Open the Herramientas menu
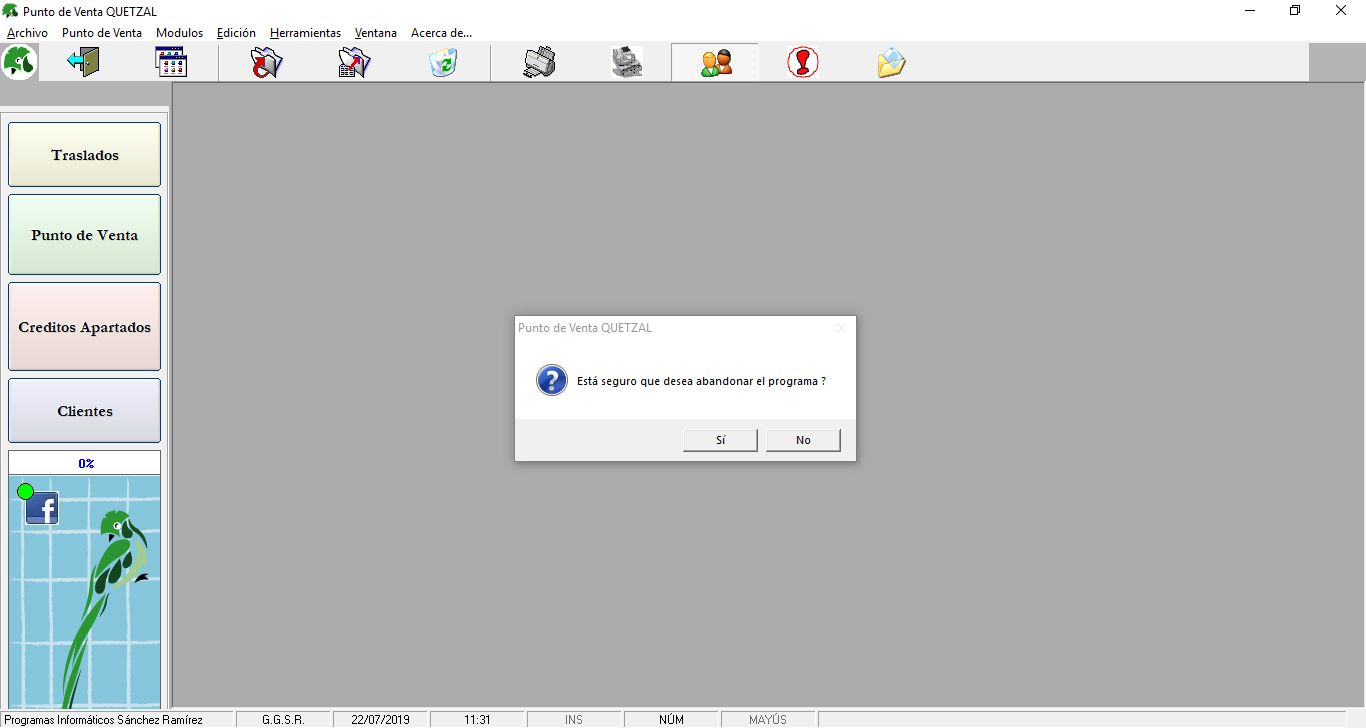Screen dimensions: 1366x728 pyautogui.click(x=305, y=33)
